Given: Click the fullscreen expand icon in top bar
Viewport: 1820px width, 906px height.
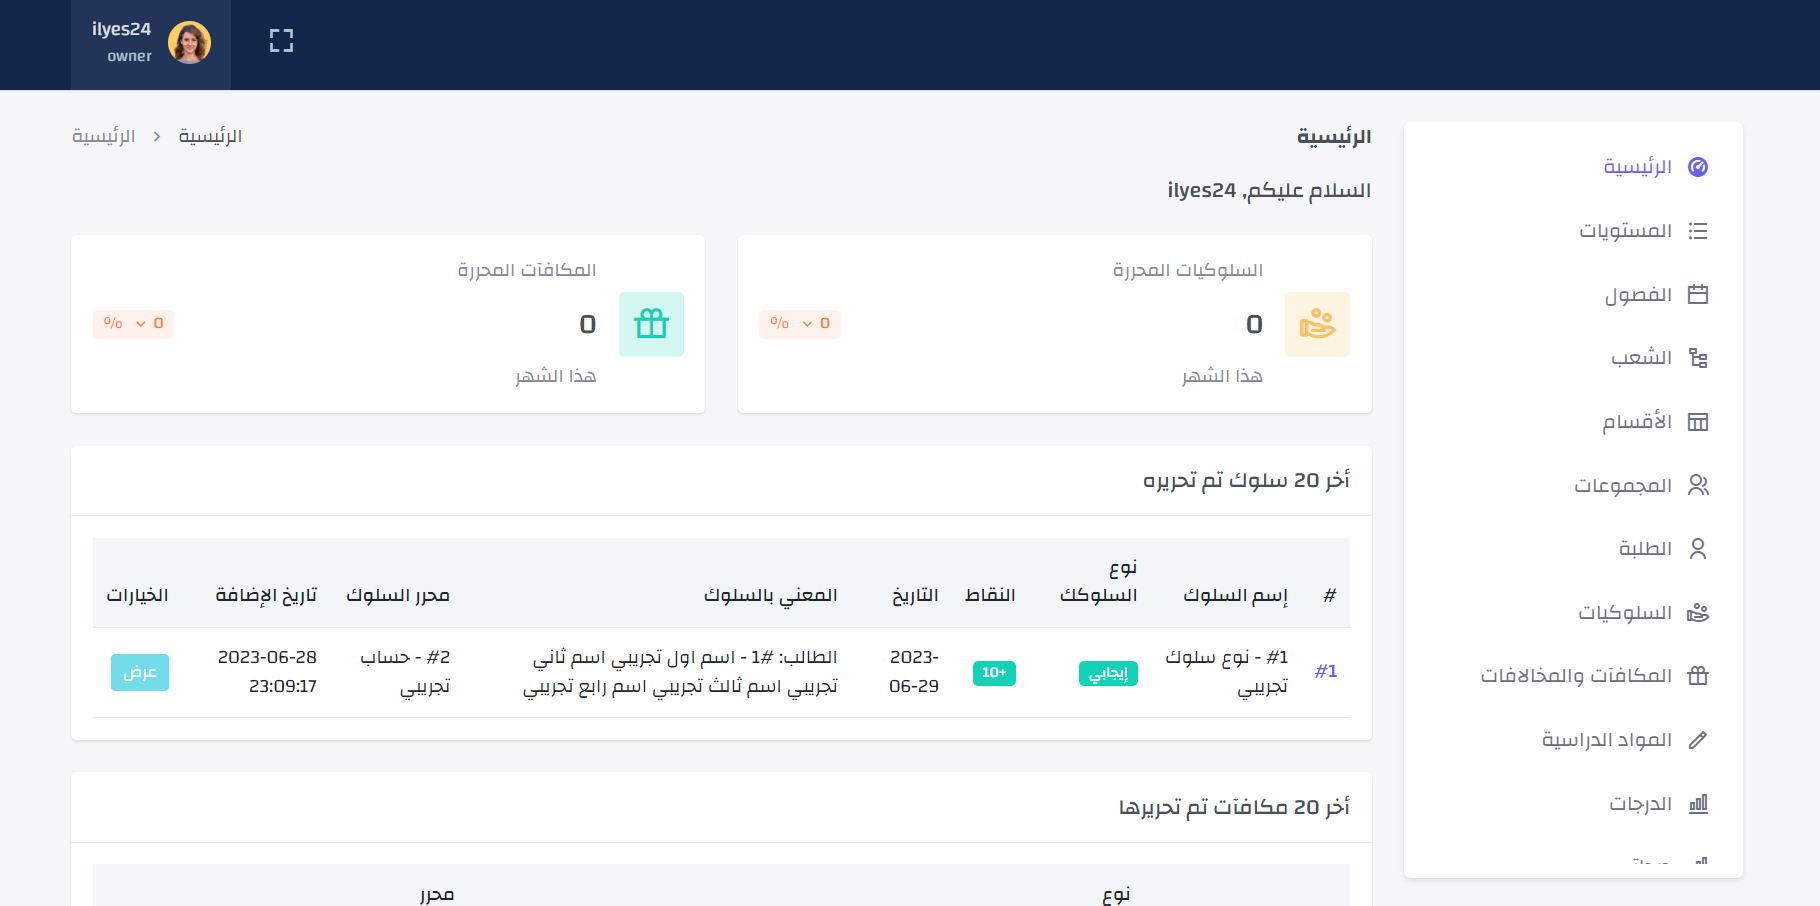Looking at the screenshot, I should click(281, 40).
